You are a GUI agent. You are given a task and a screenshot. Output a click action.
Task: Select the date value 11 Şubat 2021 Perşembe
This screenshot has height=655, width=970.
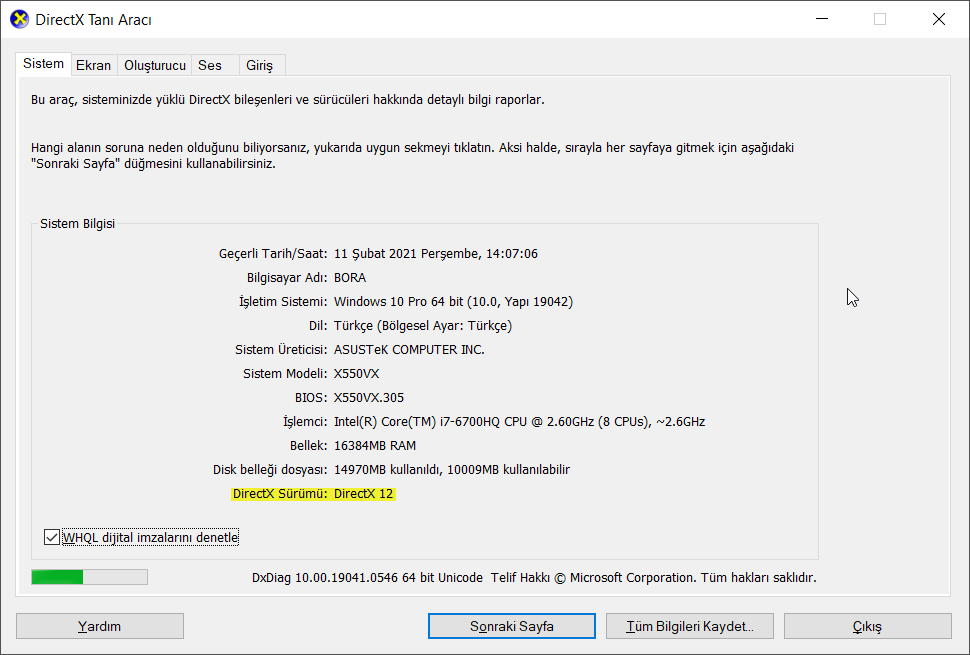click(407, 254)
